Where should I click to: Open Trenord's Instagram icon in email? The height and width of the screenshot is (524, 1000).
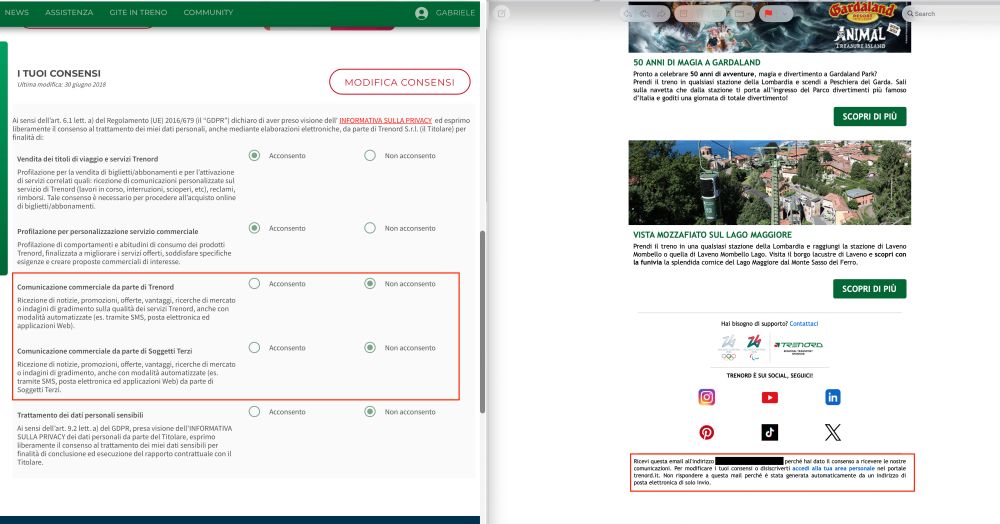point(707,397)
